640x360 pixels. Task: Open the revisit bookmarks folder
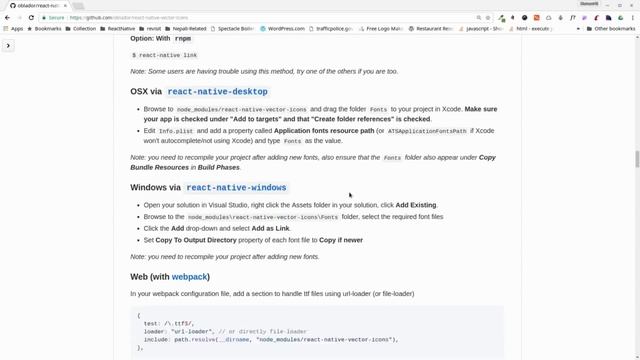point(150,29)
